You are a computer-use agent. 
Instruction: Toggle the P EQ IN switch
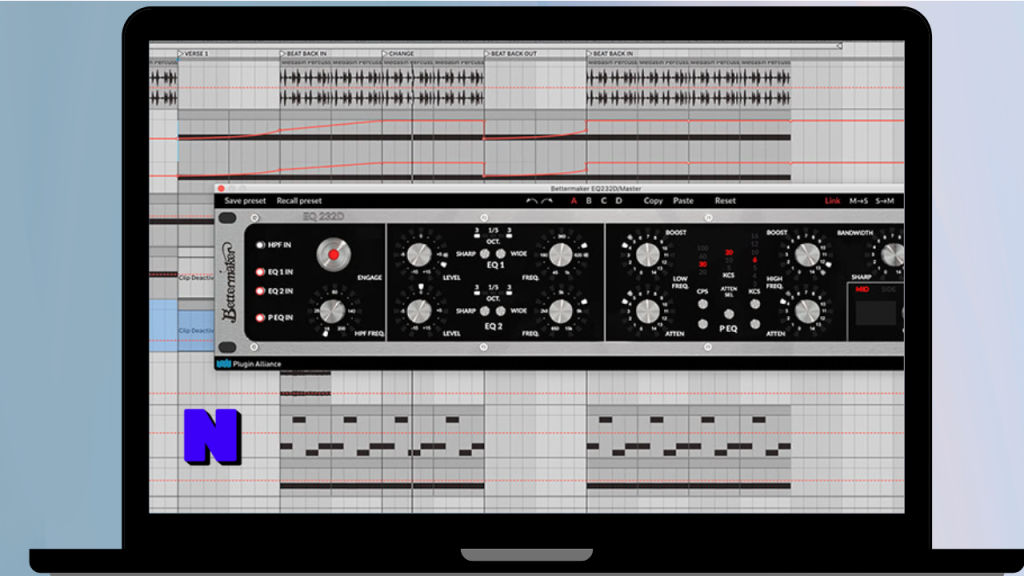click(260, 318)
